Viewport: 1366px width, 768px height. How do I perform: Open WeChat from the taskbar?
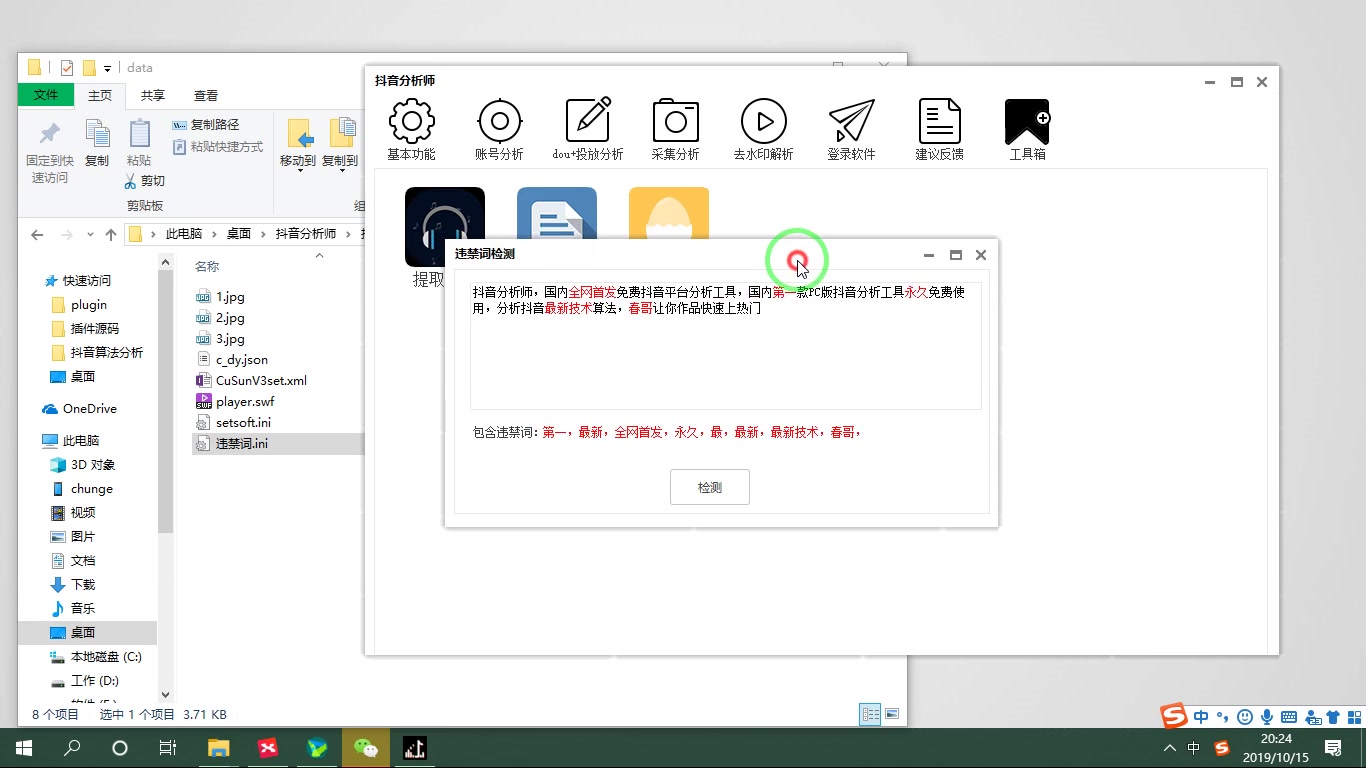[x=367, y=747]
